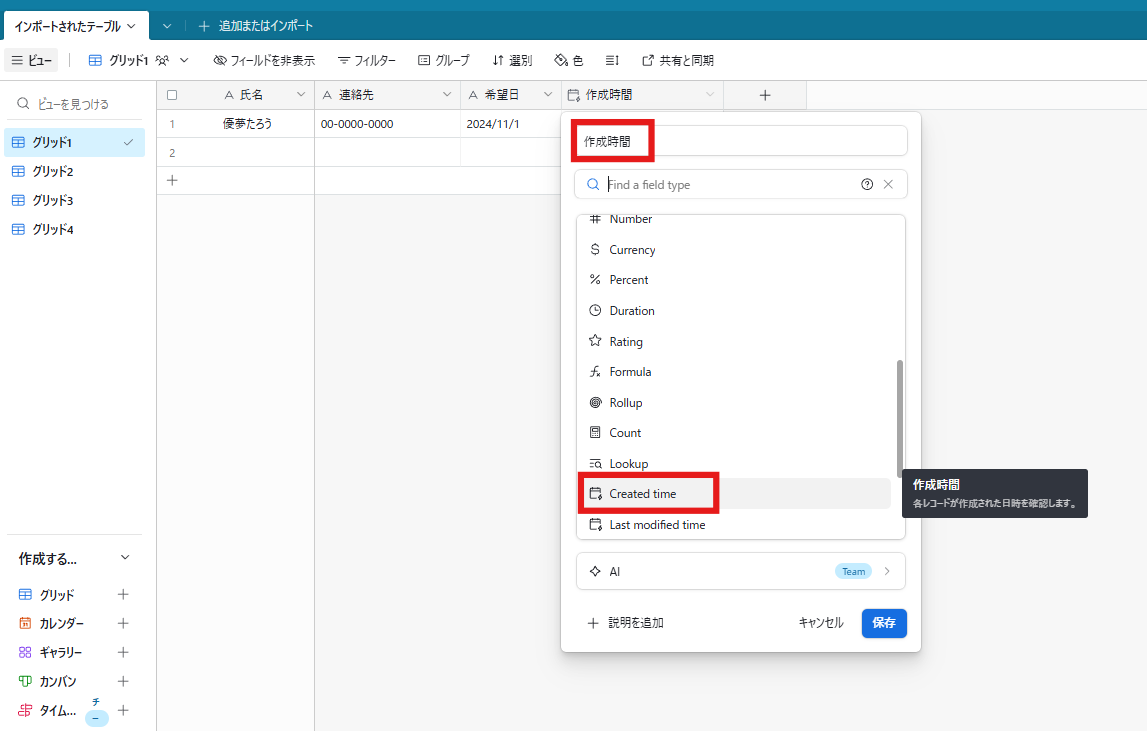Toggle the ビュー sidebar button
Viewport: 1147px width, 731px height.
point(31,60)
